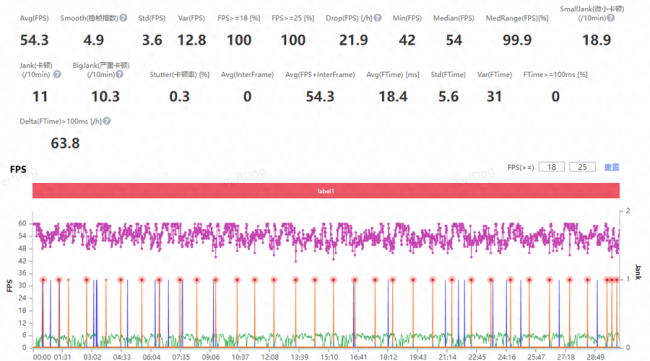Select the Min(FPS) label

point(407,18)
